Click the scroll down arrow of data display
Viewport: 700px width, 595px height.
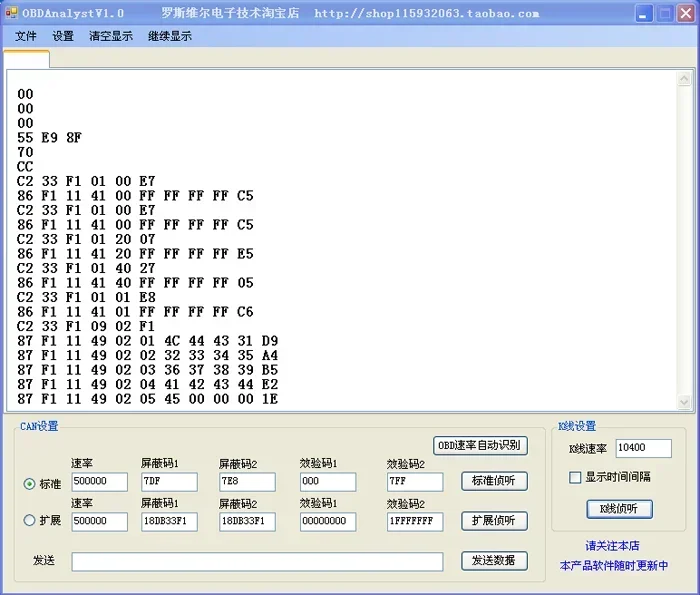(684, 402)
